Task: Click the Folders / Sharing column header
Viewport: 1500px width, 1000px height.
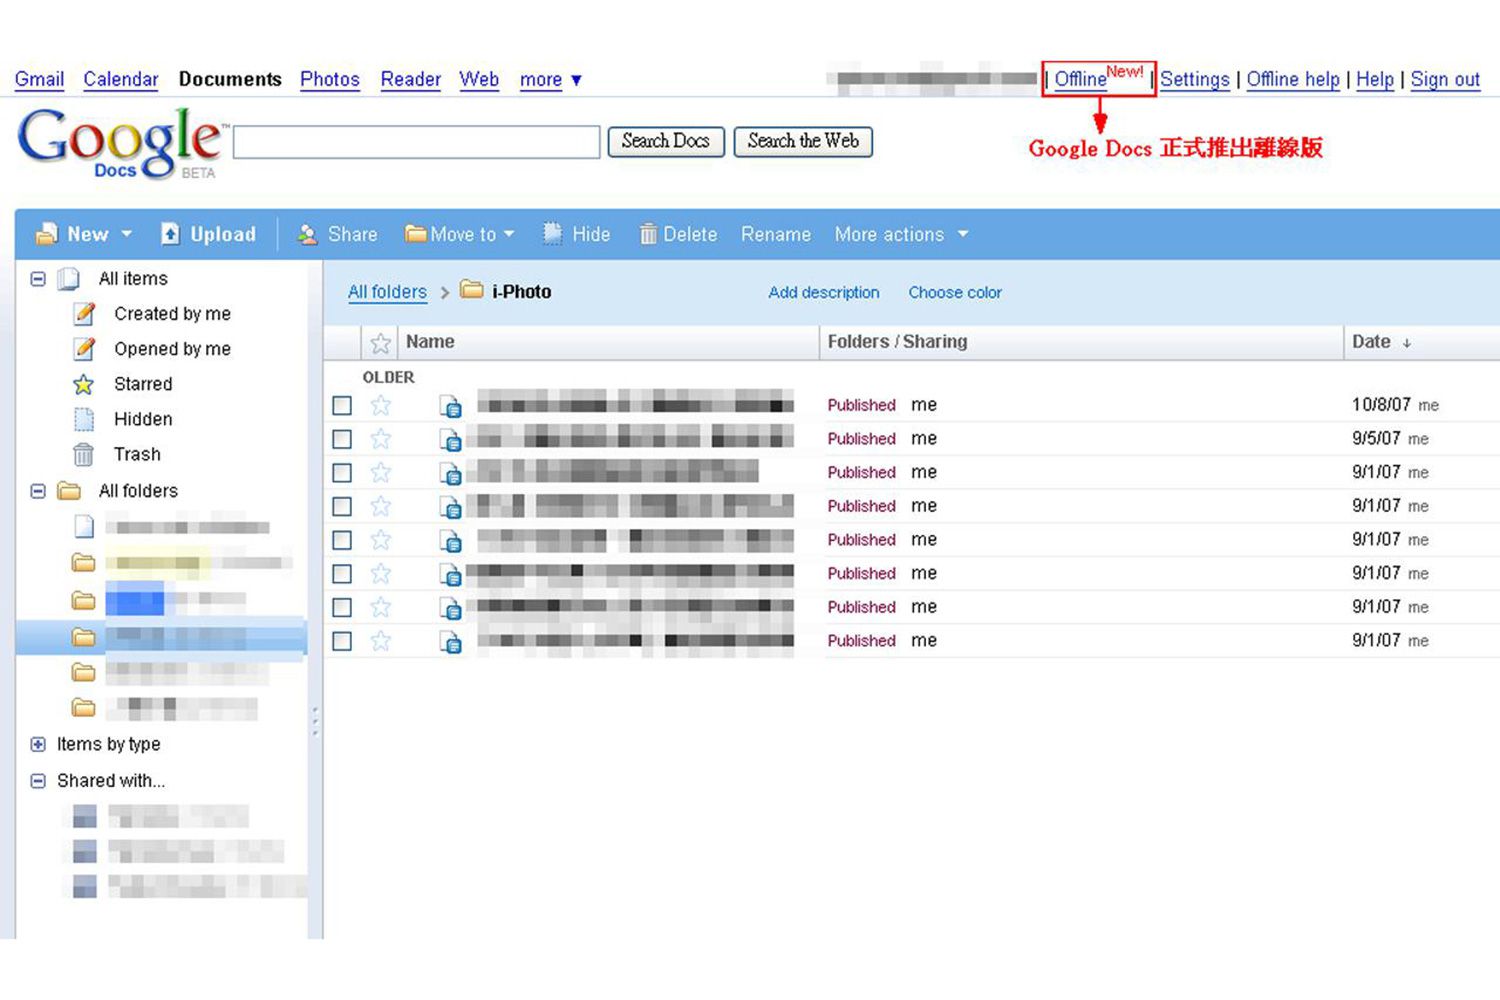Action: click(897, 342)
